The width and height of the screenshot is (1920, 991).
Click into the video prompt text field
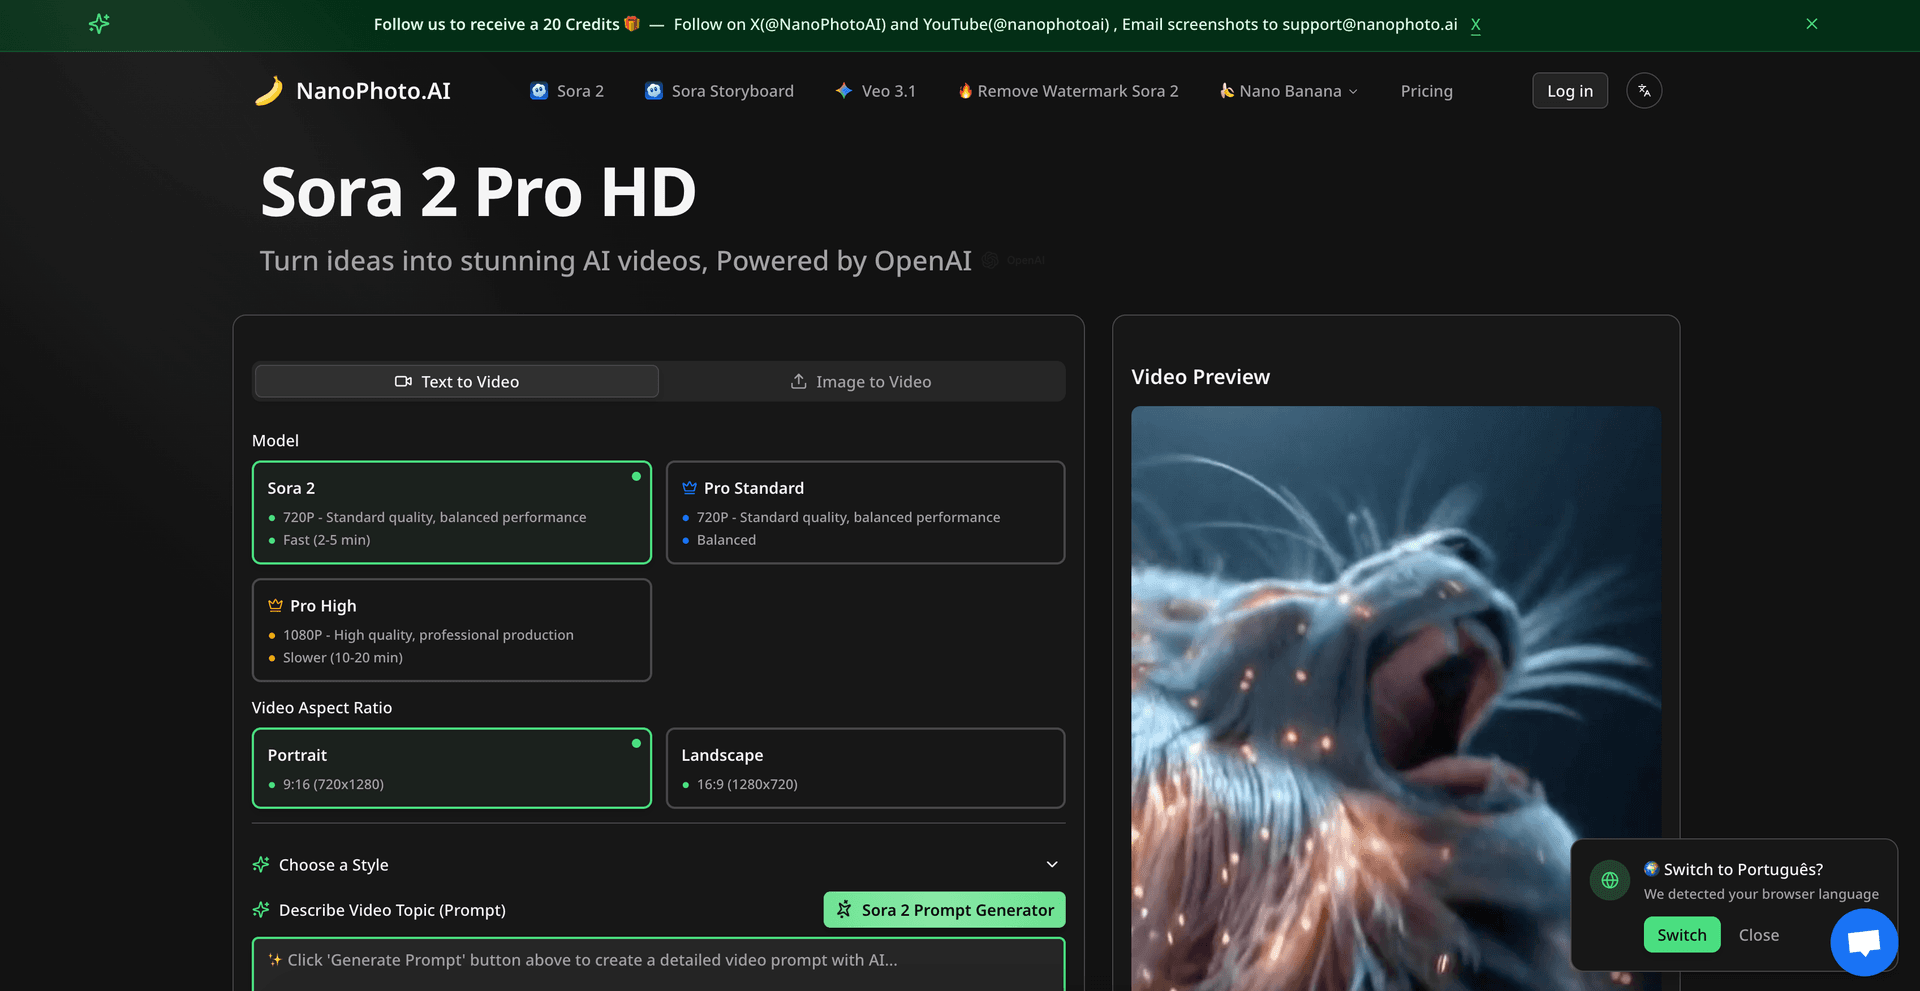pos(658,964)
